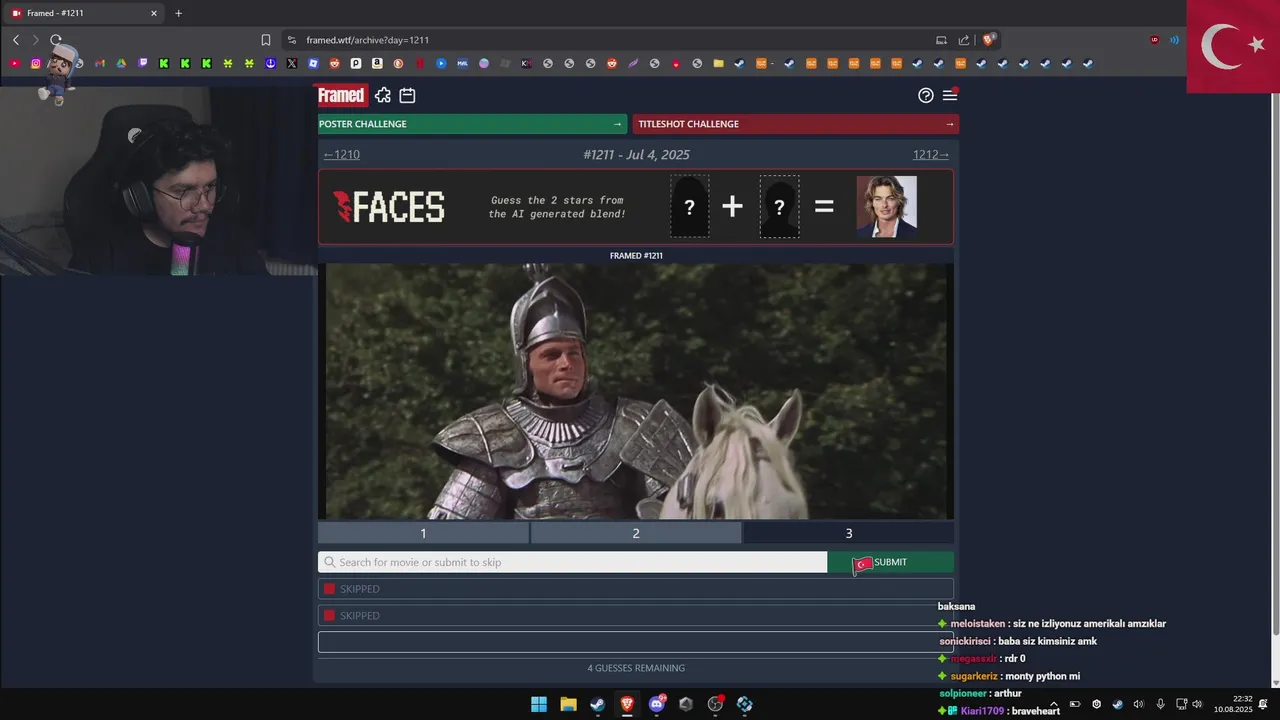Open the YouTube bookmark
This screenshot has width=1280, height=720.
tap(15, 63)
